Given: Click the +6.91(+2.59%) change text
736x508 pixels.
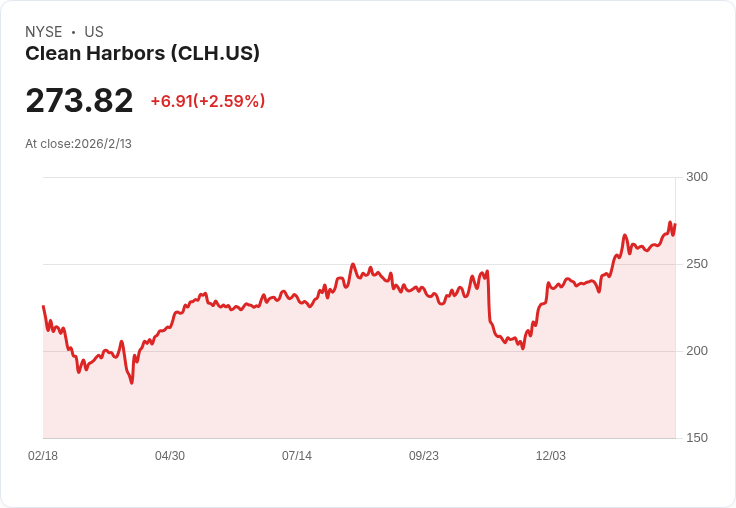Looking at the screenshot, I should [208, 101].
